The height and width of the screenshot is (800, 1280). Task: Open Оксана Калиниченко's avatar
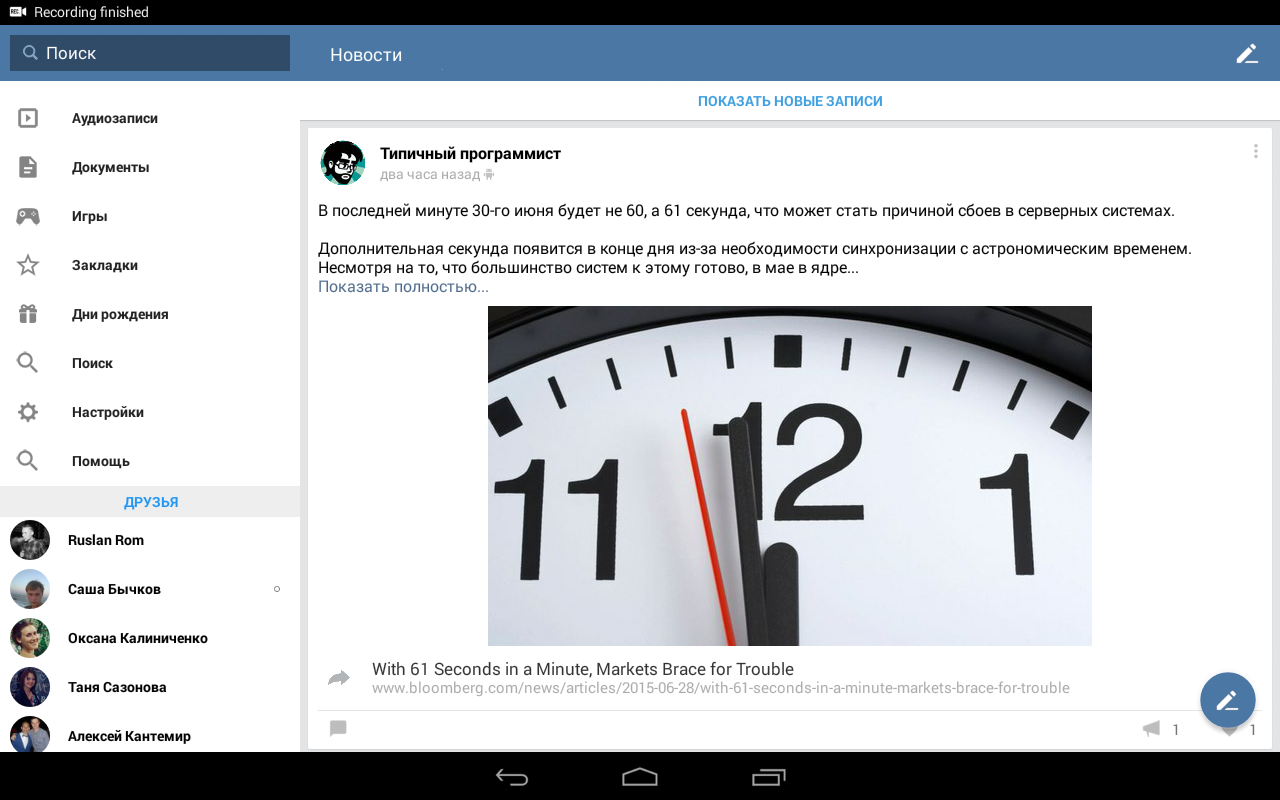click(30, 638)
